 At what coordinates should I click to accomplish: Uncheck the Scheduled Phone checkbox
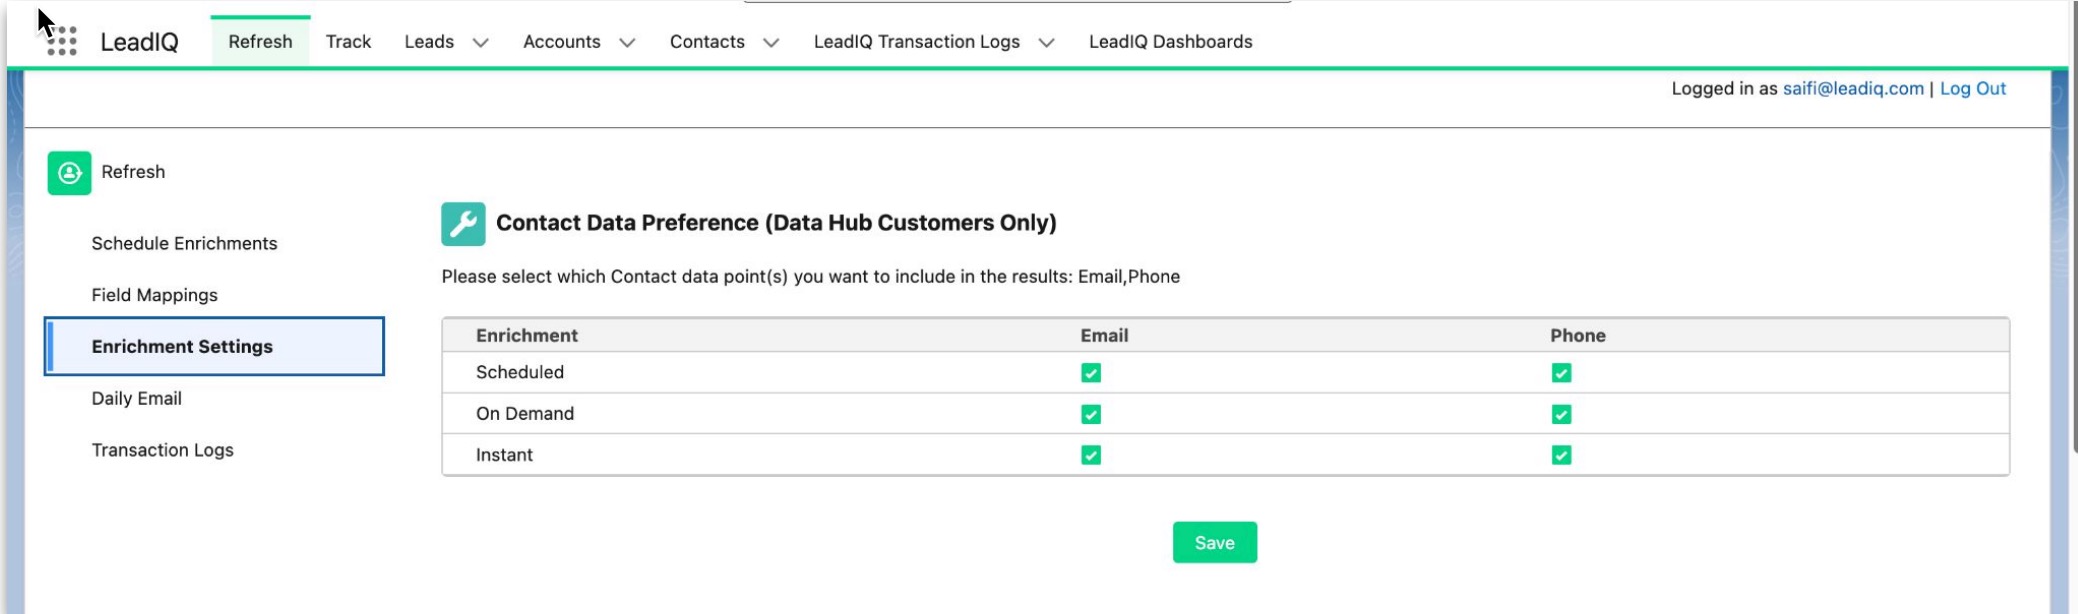1560,373
